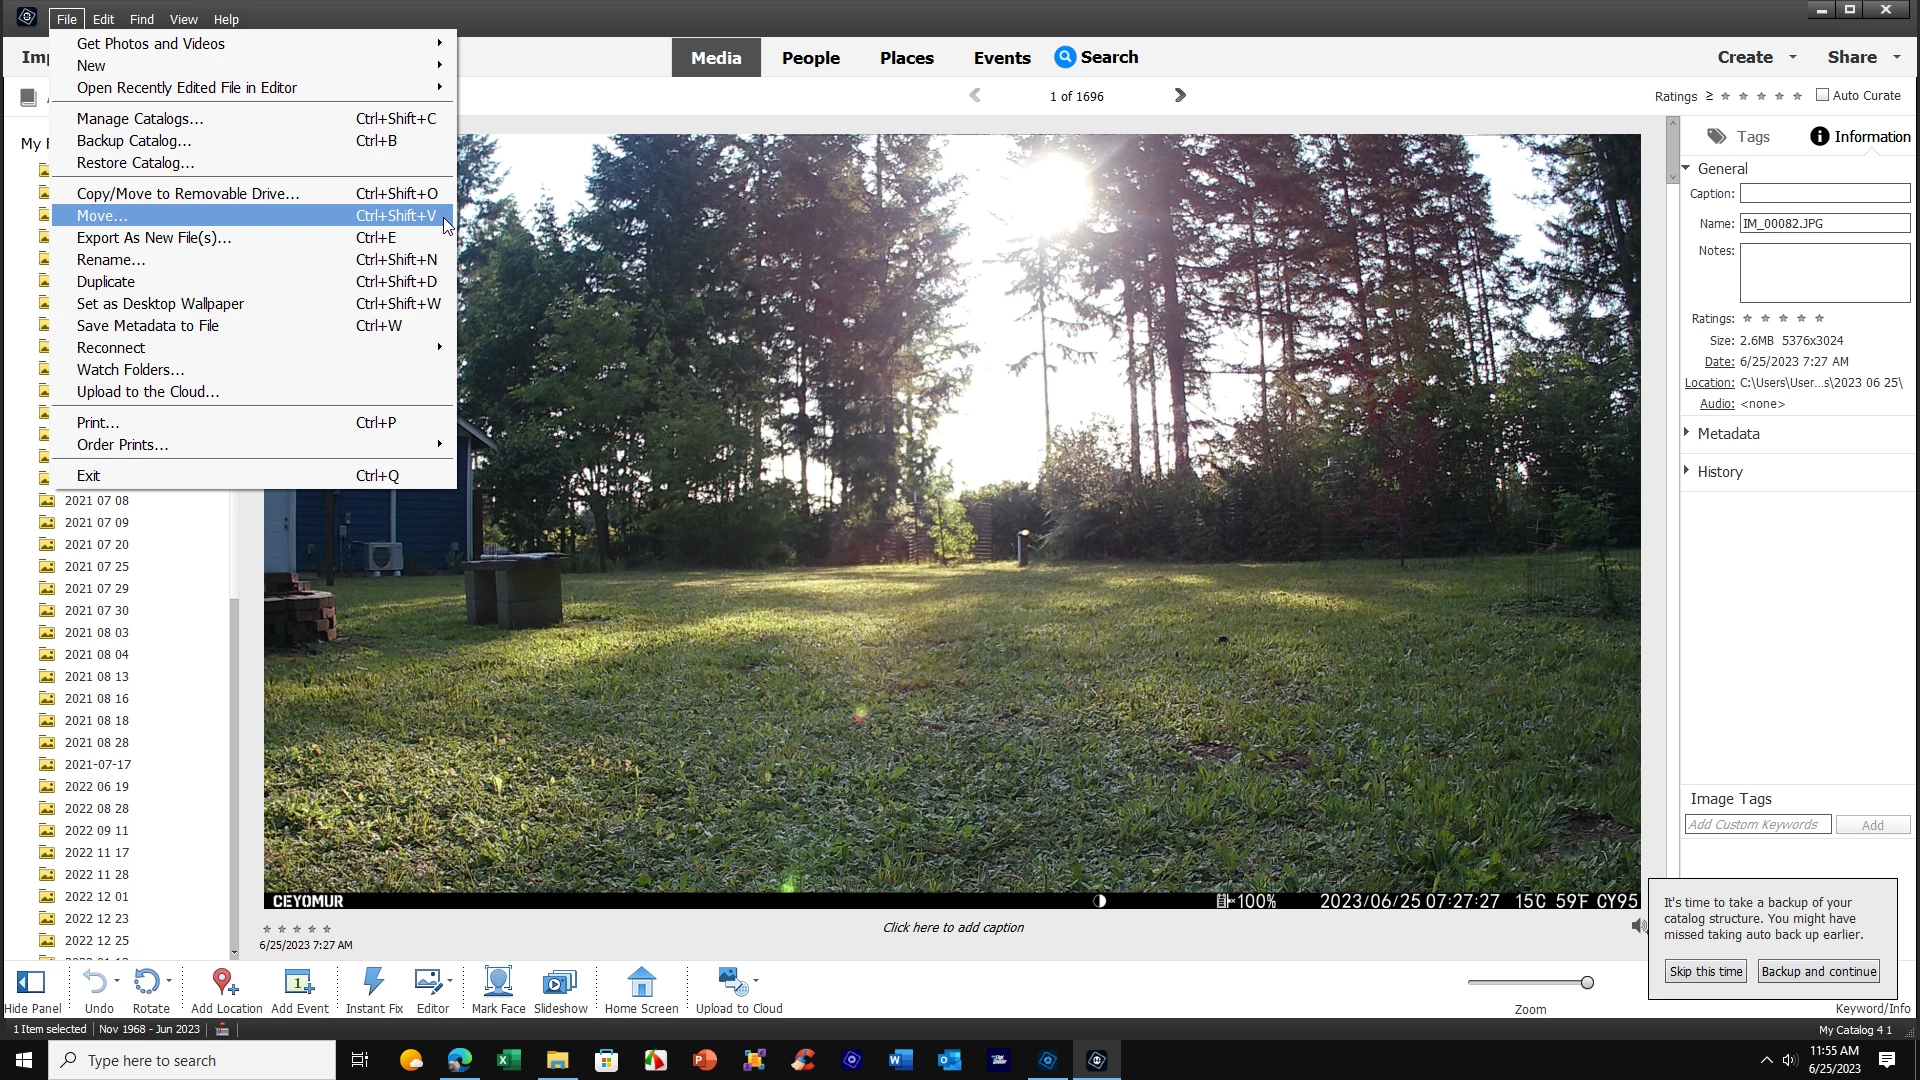Open the Create dropdown menu
Image resolution: width=1920 pixels, height=1080 pixels.
[1756, 57]
